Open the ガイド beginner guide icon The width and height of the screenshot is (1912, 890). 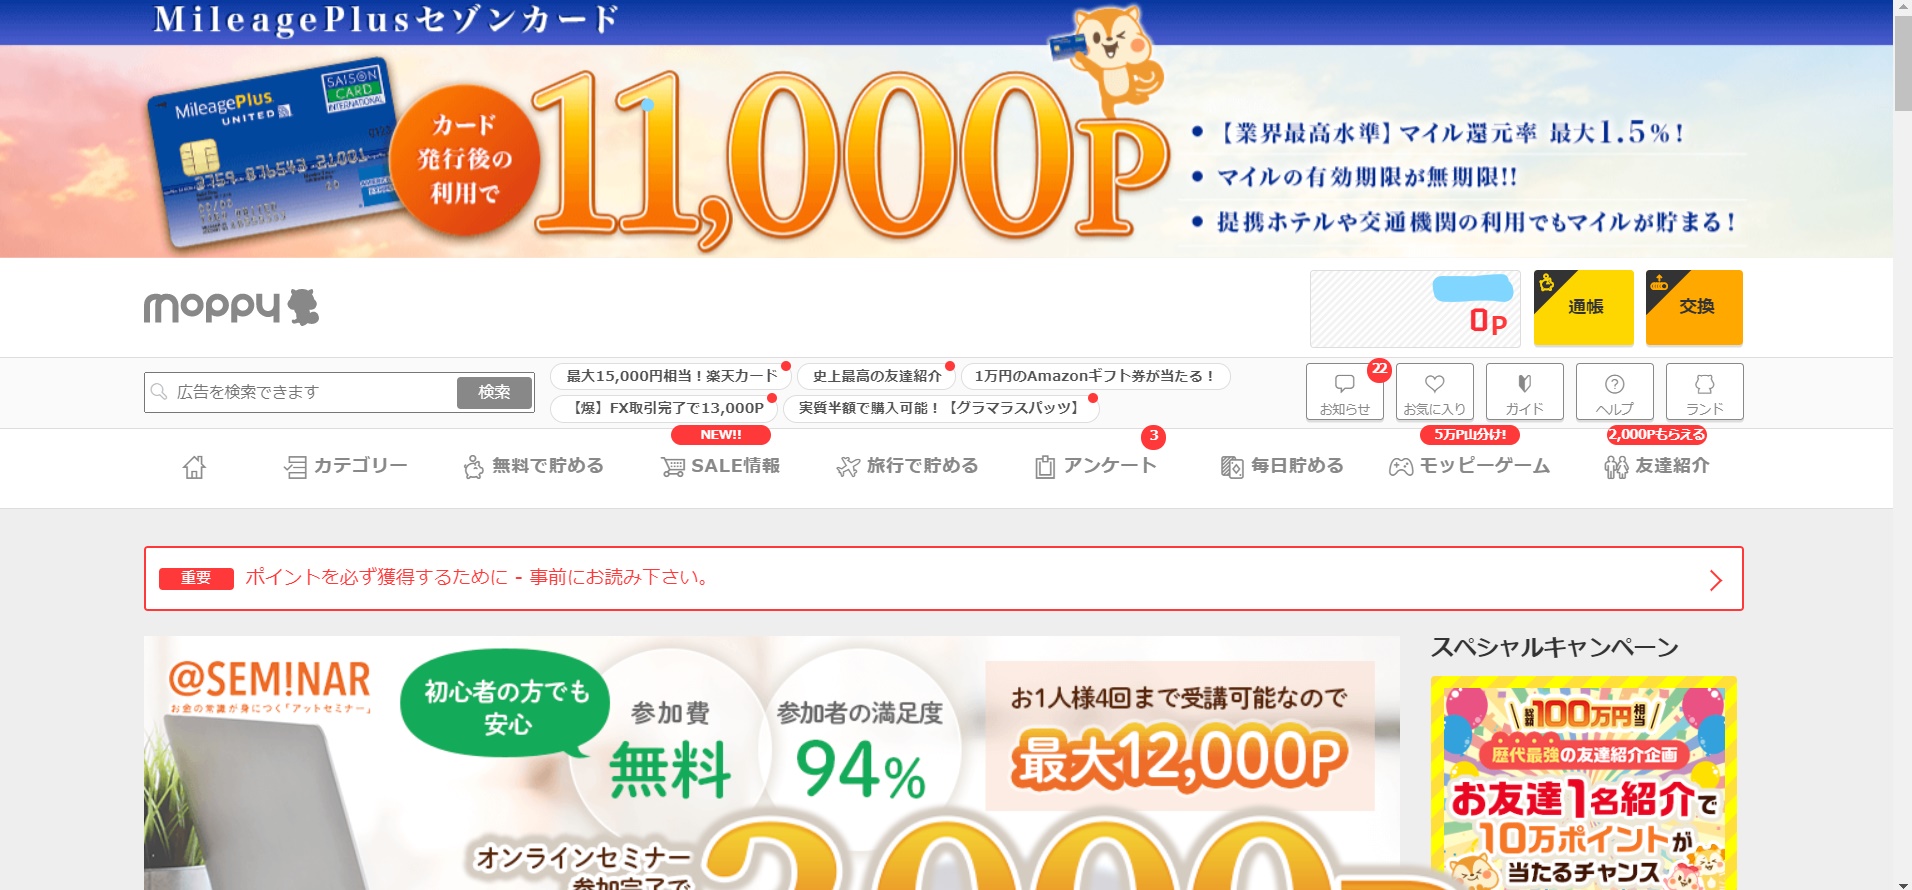click(x=1524, y=392)
